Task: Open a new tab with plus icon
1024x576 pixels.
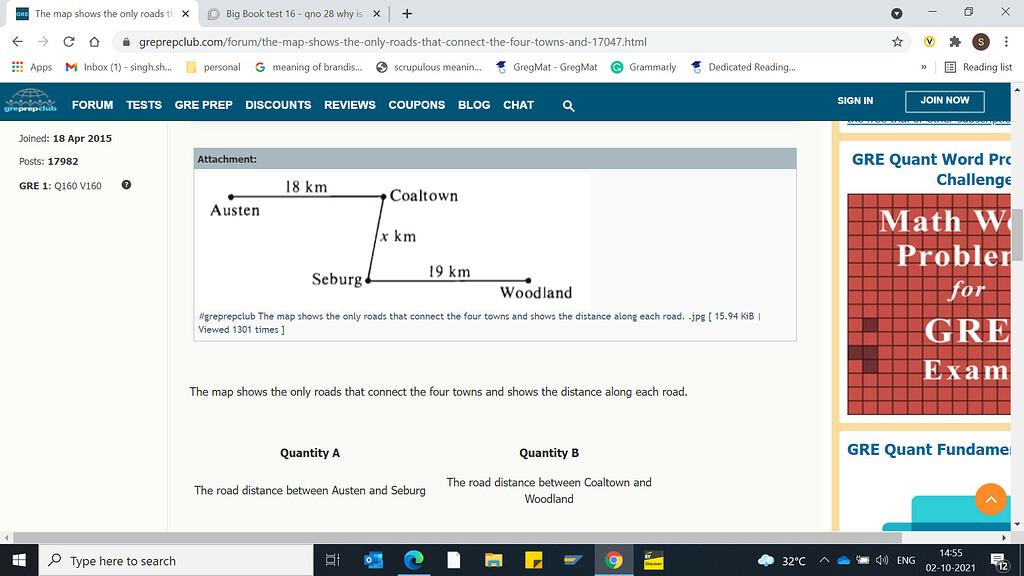Action: pyautogui.click(x=407, y=14)
